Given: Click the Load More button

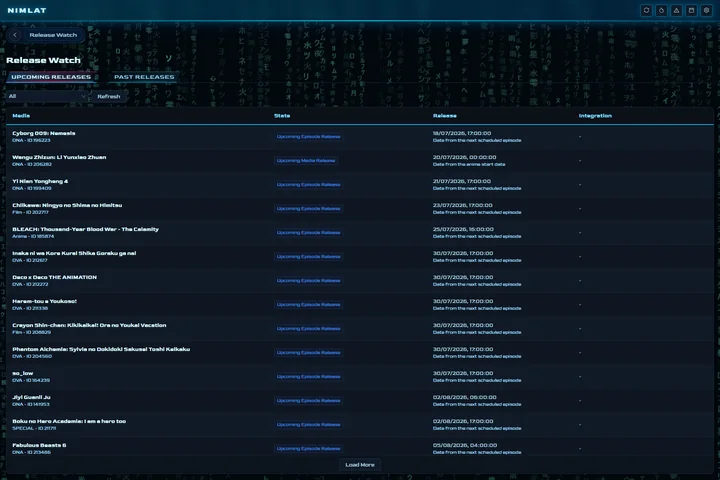Looking at the screenshot, I should pos(360,465).
